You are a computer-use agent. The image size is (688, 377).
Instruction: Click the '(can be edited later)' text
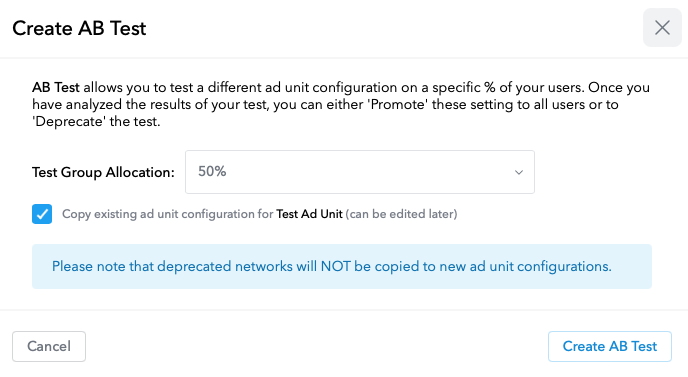[401, 214]
